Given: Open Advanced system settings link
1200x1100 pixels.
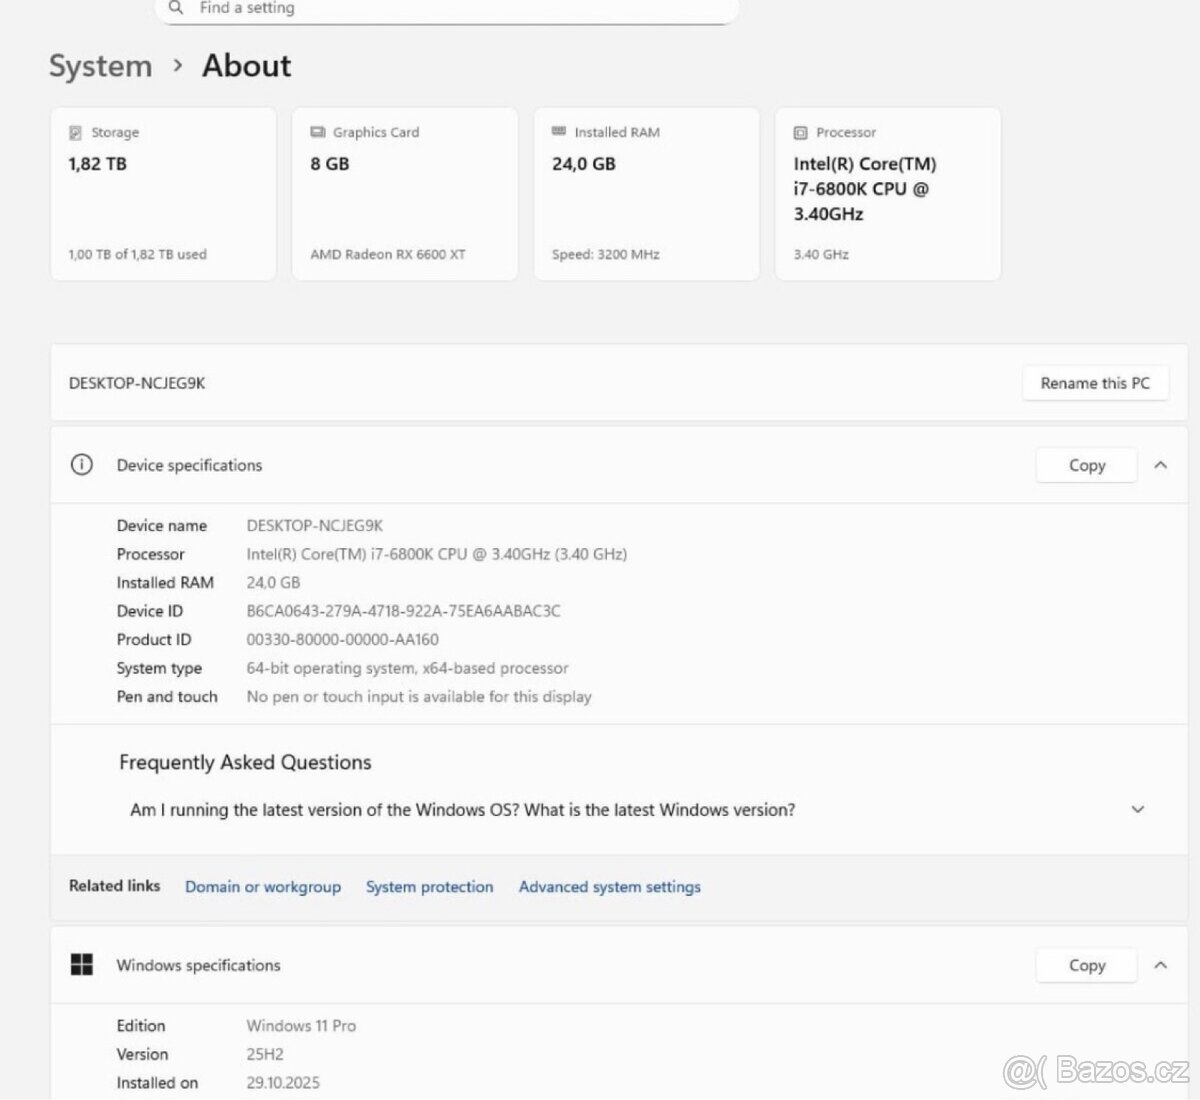Looking at the screenshot, I should point(610,887).
